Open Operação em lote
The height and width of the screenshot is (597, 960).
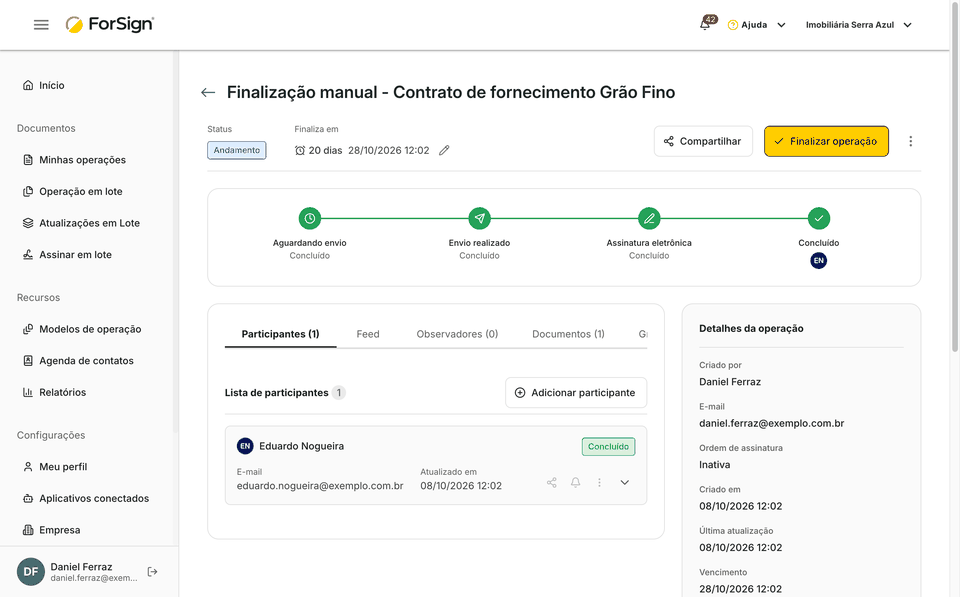point(72,192)
